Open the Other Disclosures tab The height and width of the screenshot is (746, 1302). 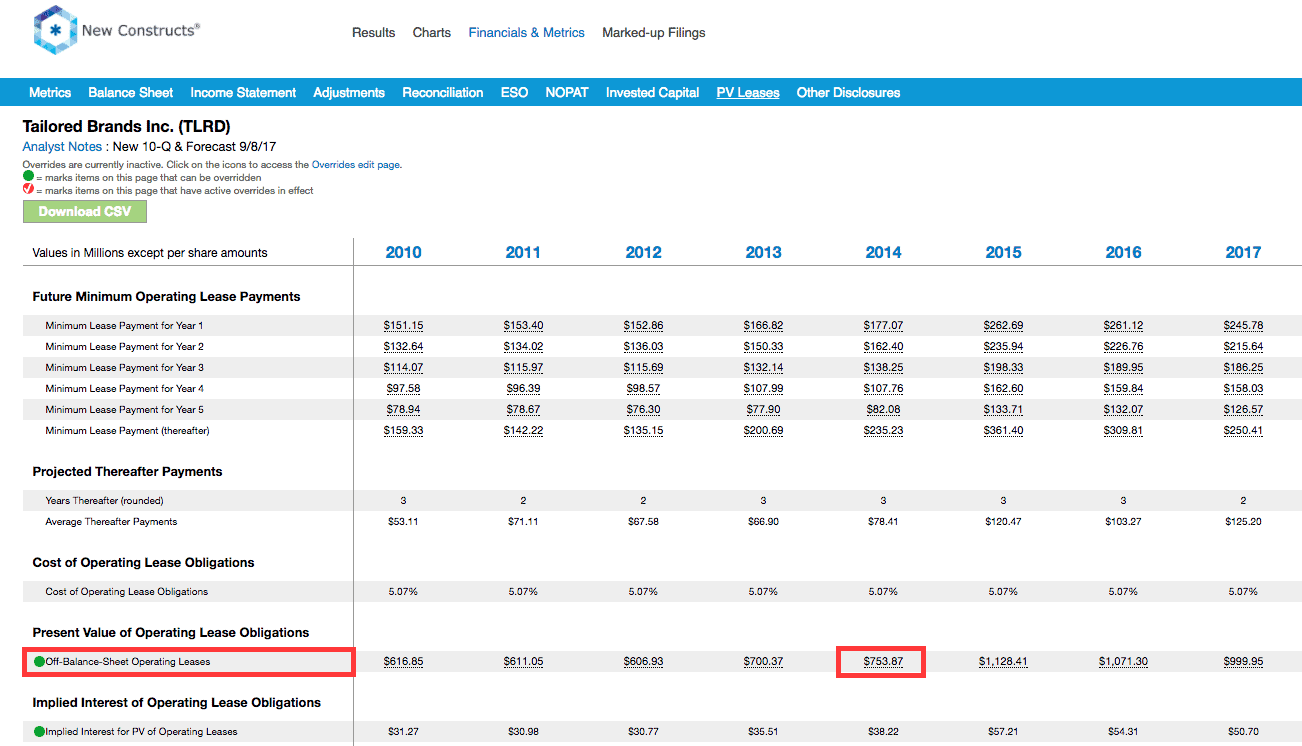point(848,93)
